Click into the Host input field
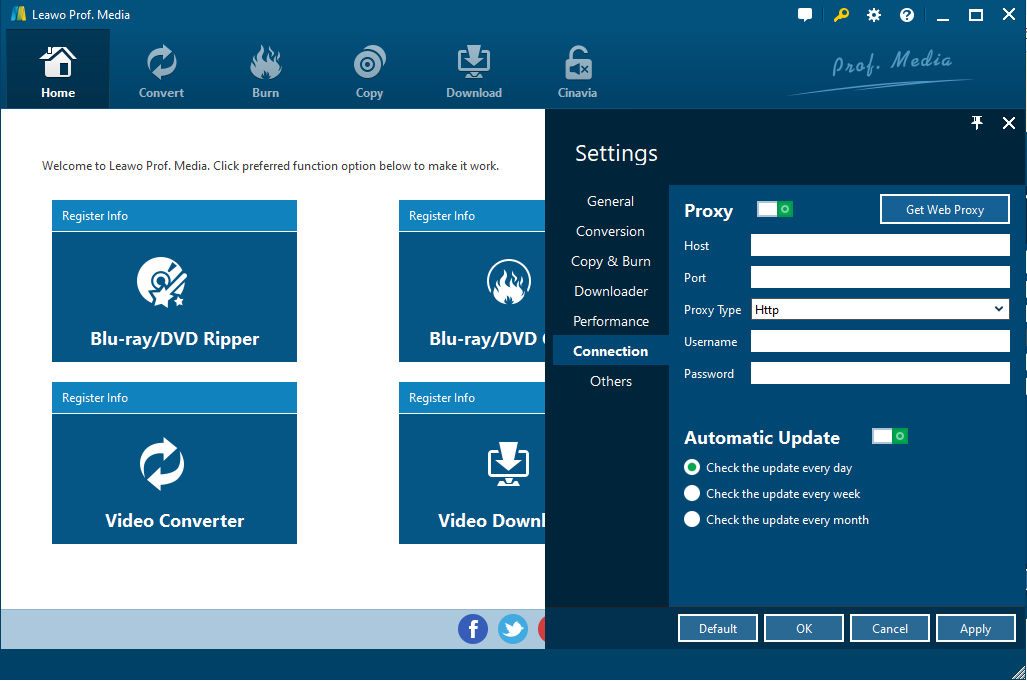The image size is (1027, 681). (x=880, y=245)
